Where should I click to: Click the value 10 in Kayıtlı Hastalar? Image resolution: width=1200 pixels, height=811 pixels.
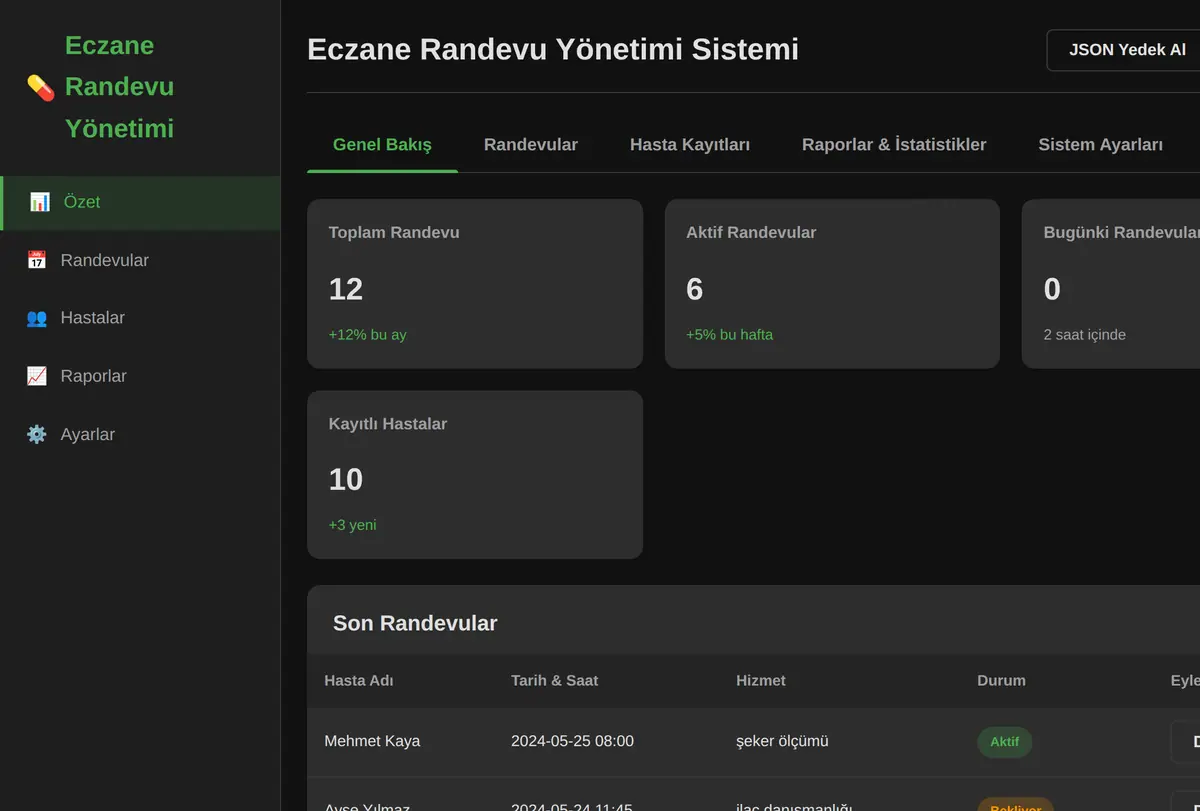click(x=346, y=480)
